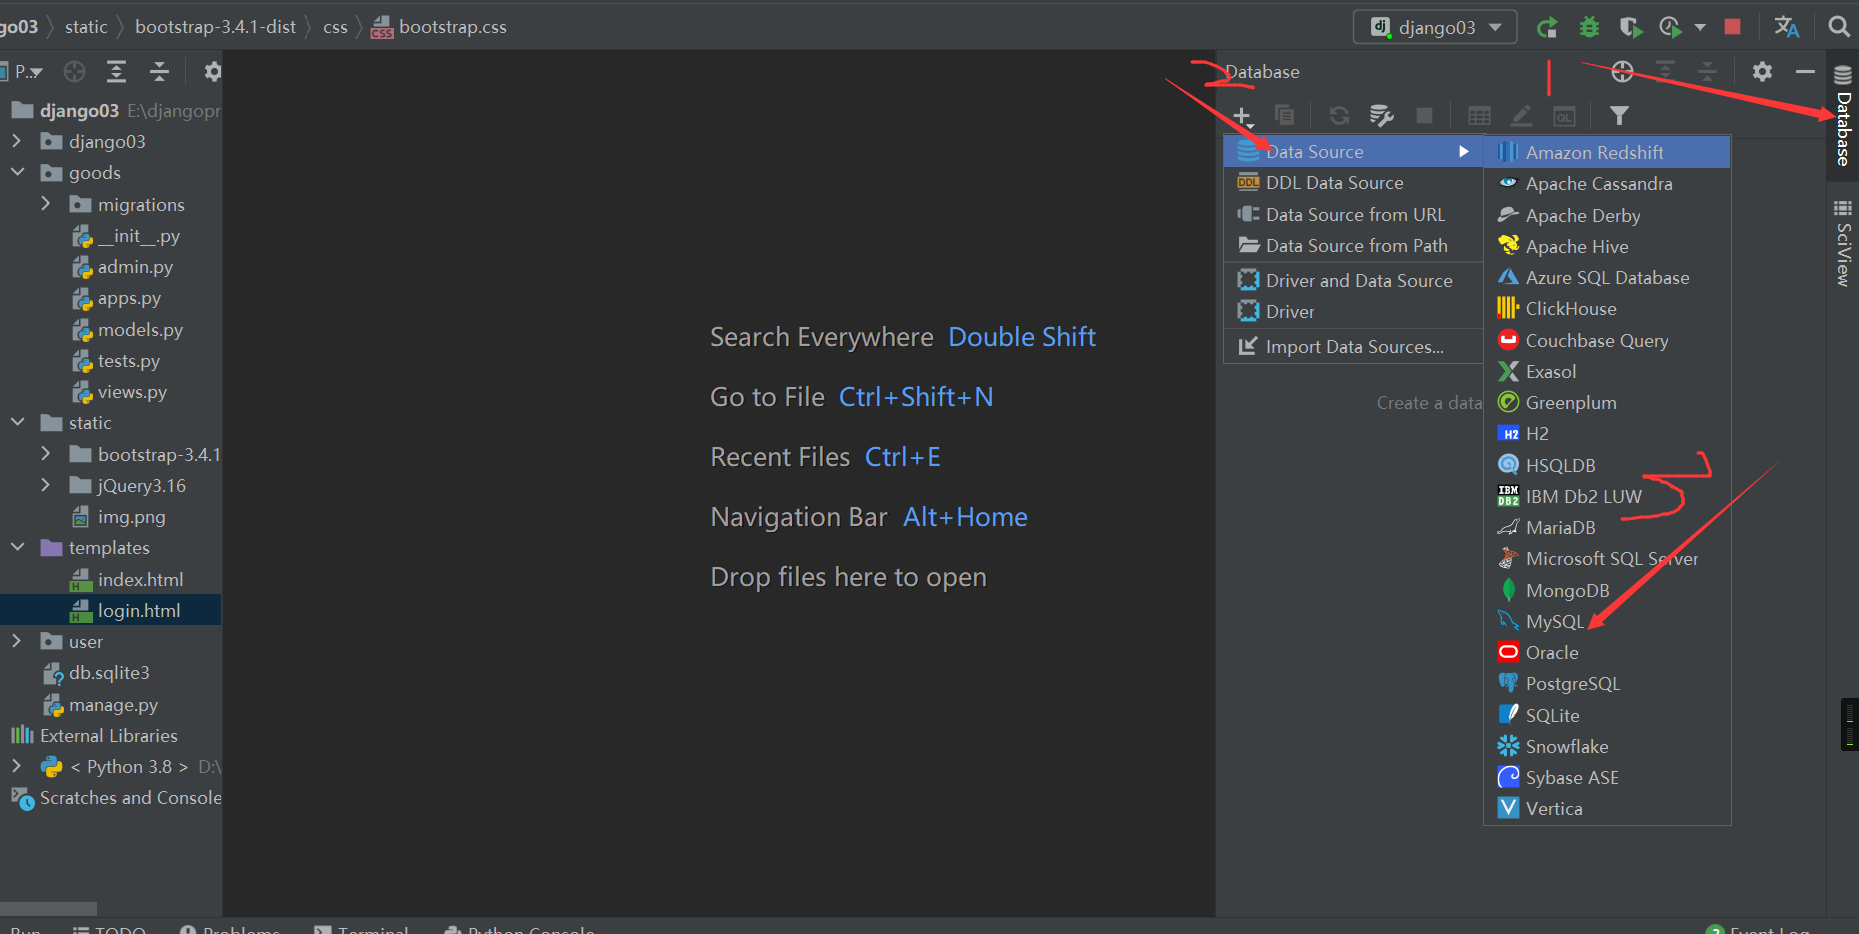
Task: Click the Refresh icon in Database toolbar
Action: 1339,116
